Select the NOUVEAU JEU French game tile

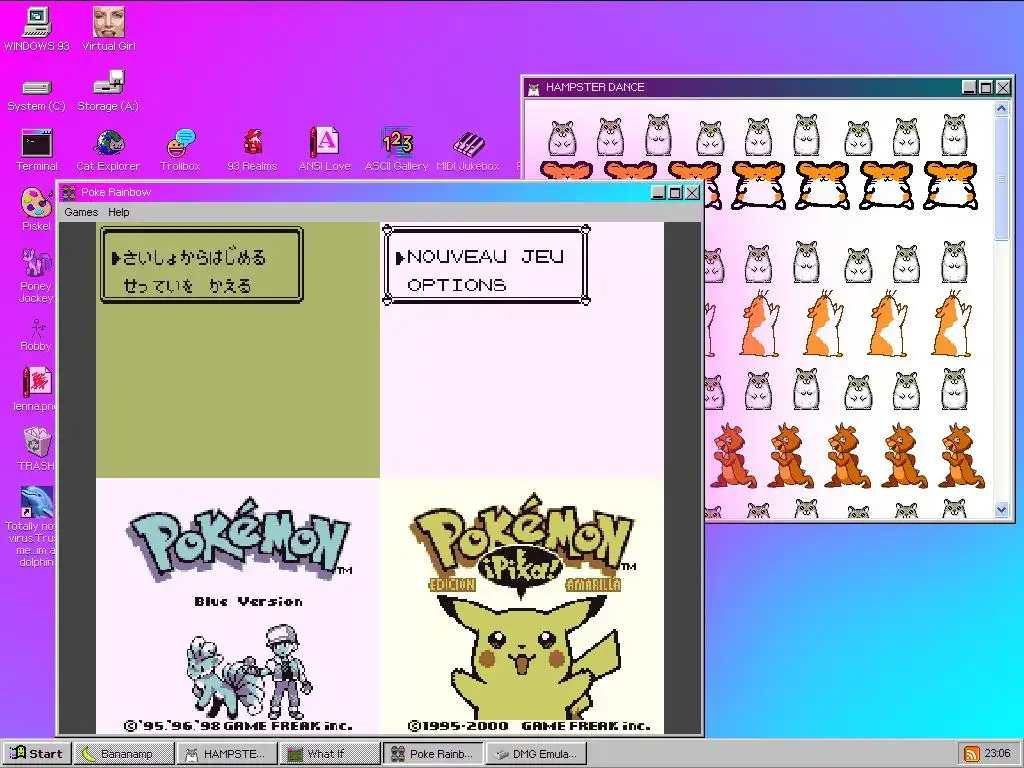522,350
